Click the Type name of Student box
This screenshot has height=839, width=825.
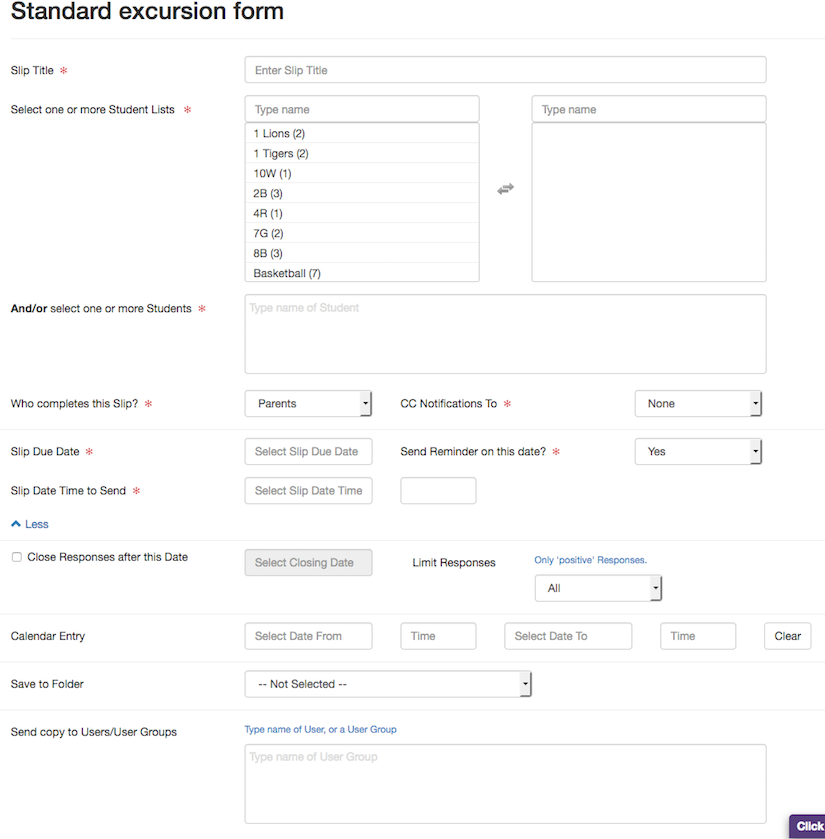(506, 334)
